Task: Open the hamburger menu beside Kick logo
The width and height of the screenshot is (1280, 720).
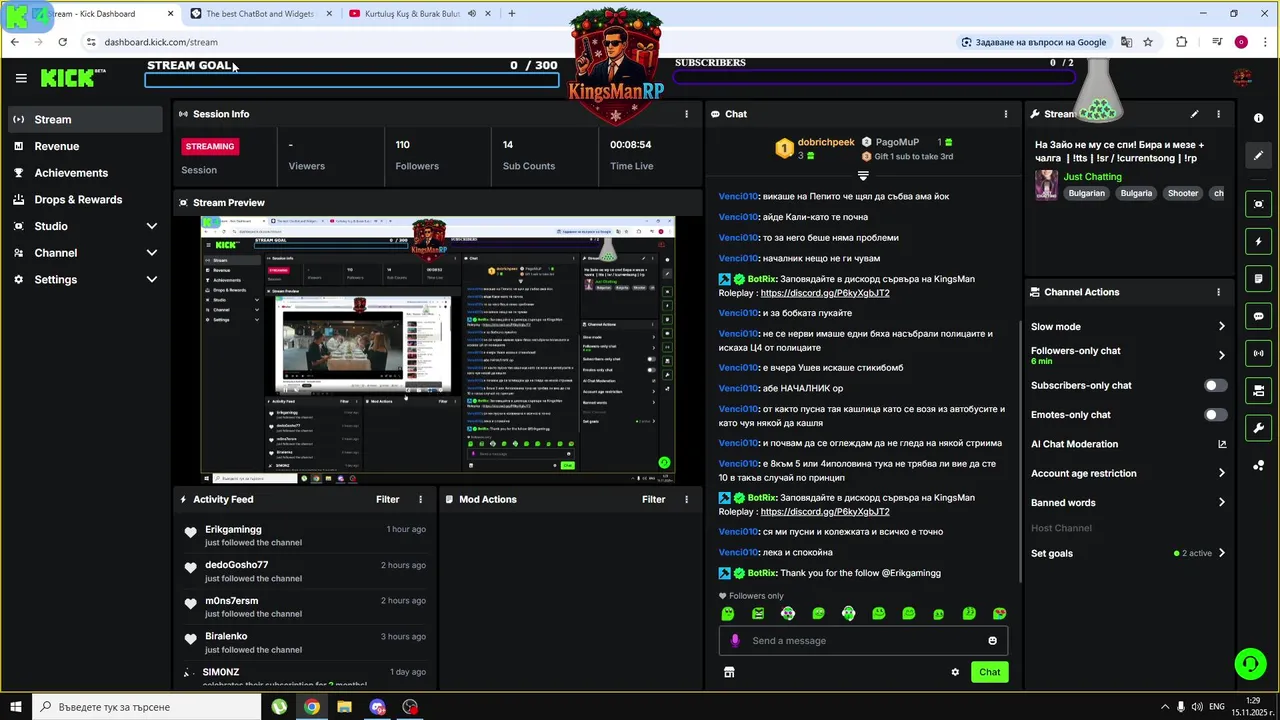Action: [21, 78]
